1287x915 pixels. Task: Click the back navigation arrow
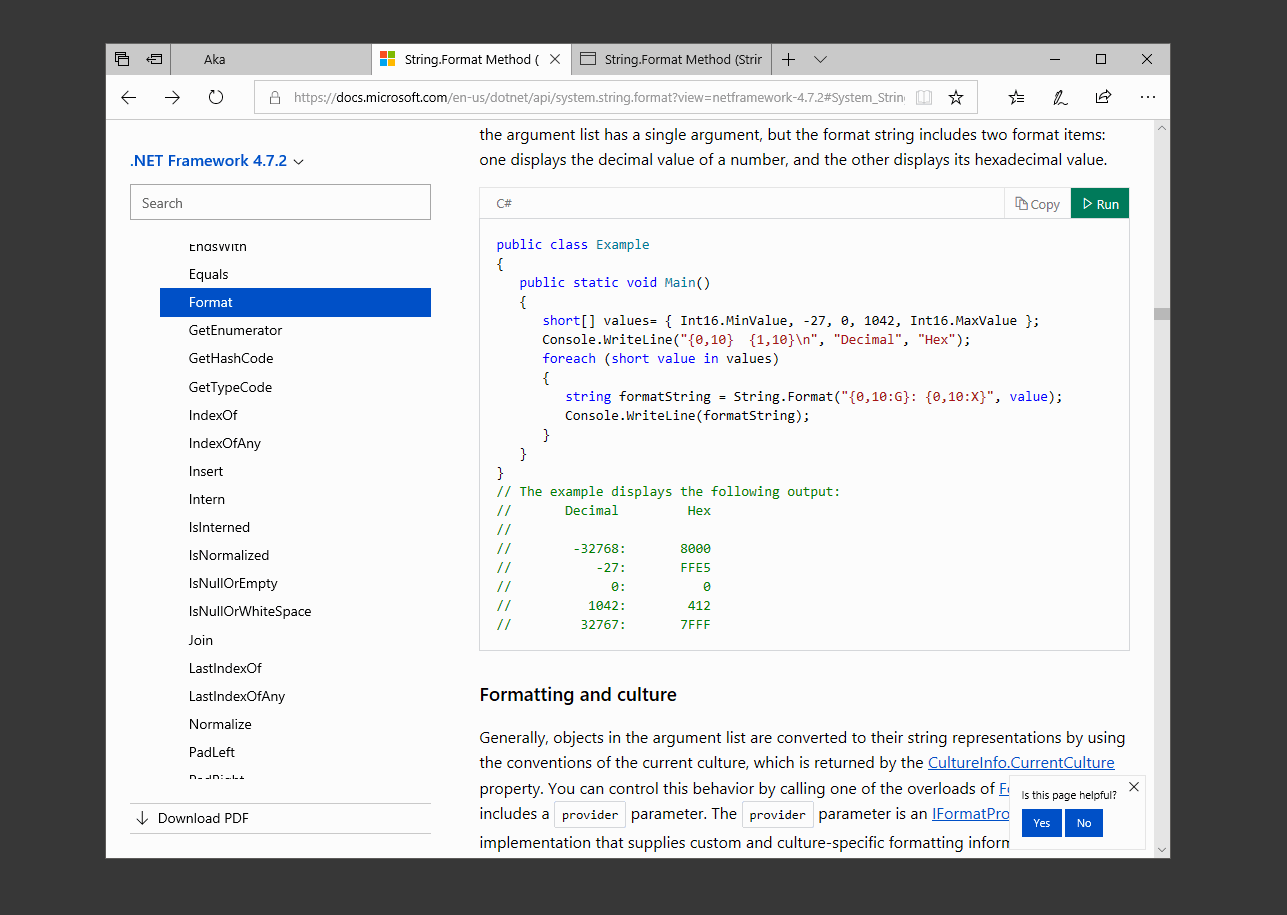tap(128, 97)
